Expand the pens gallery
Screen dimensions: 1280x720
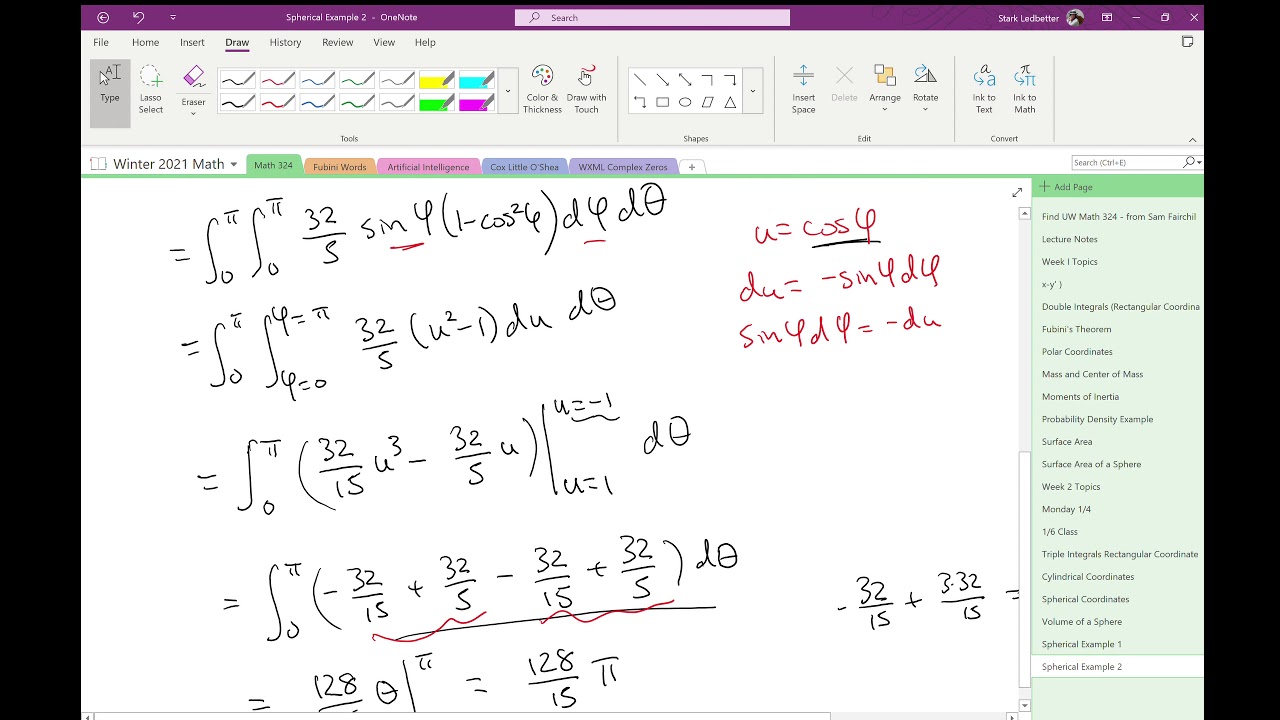[x=508, y=91]
